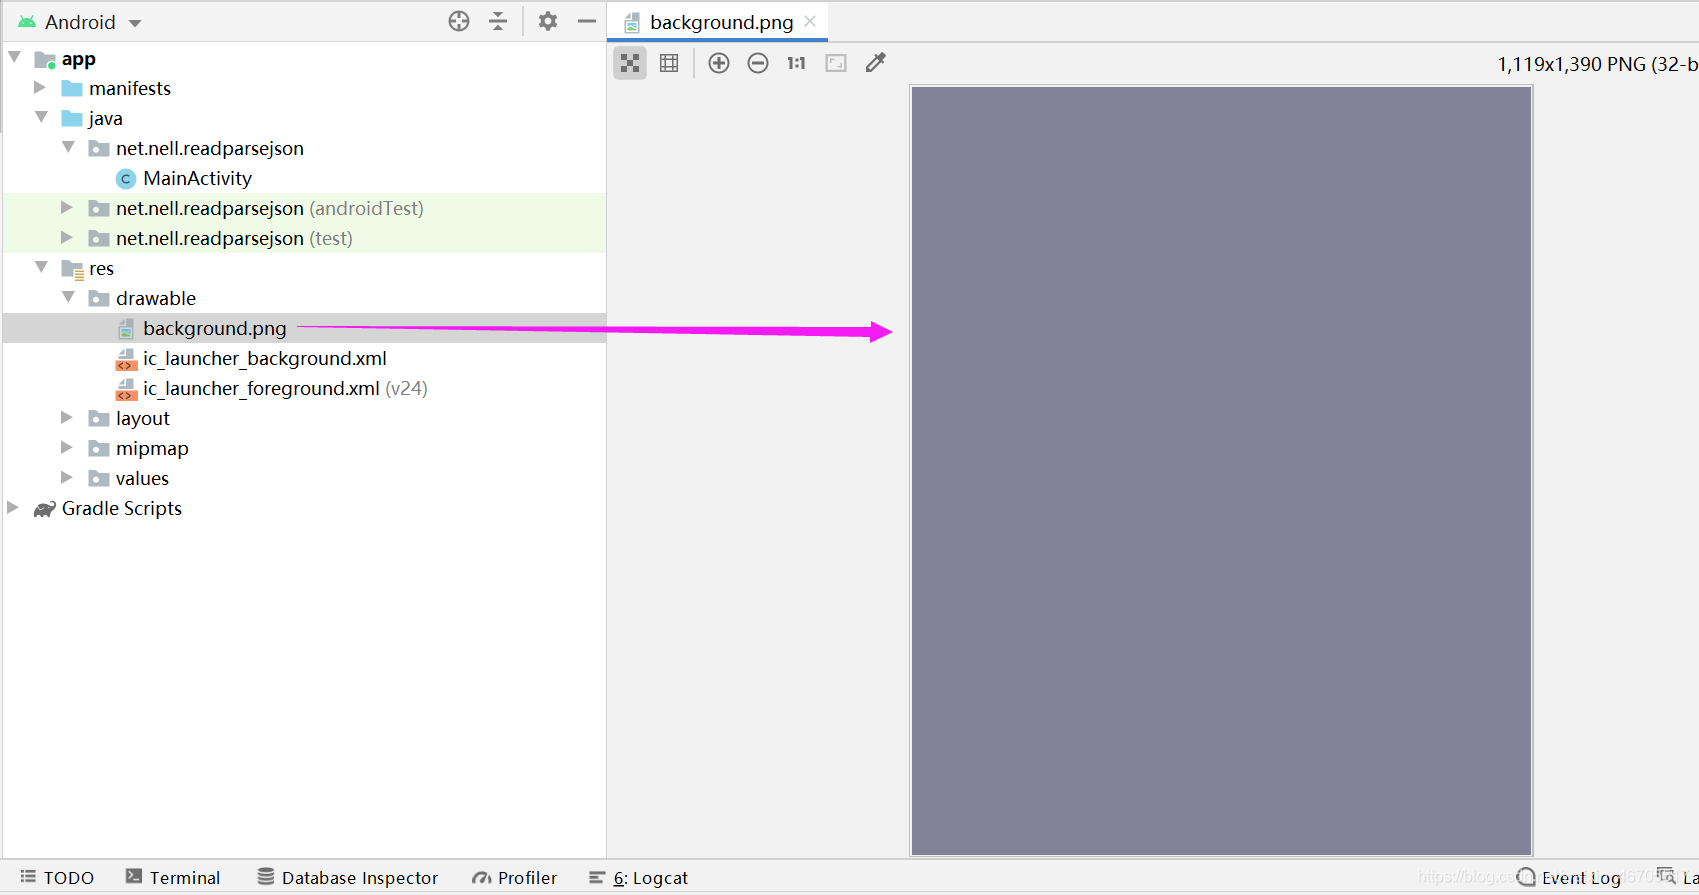The image size is (1699, 895).
Task: Click the fit zoom to window icon
Action: [836, 63]
